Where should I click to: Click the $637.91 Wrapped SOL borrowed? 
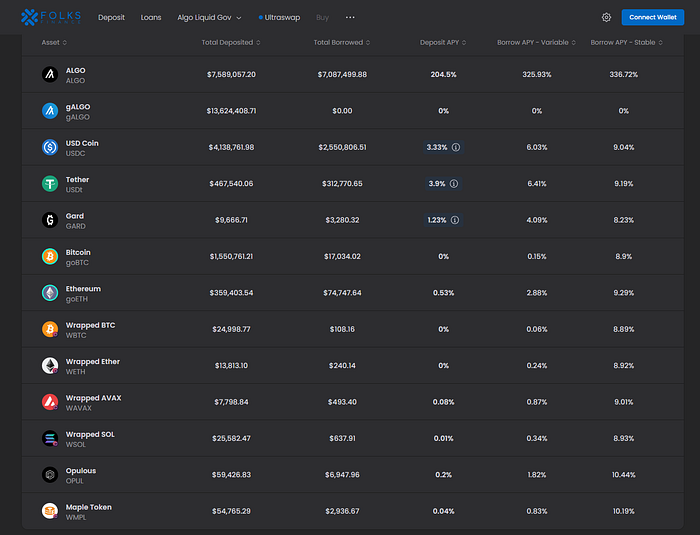click(342, 439)
